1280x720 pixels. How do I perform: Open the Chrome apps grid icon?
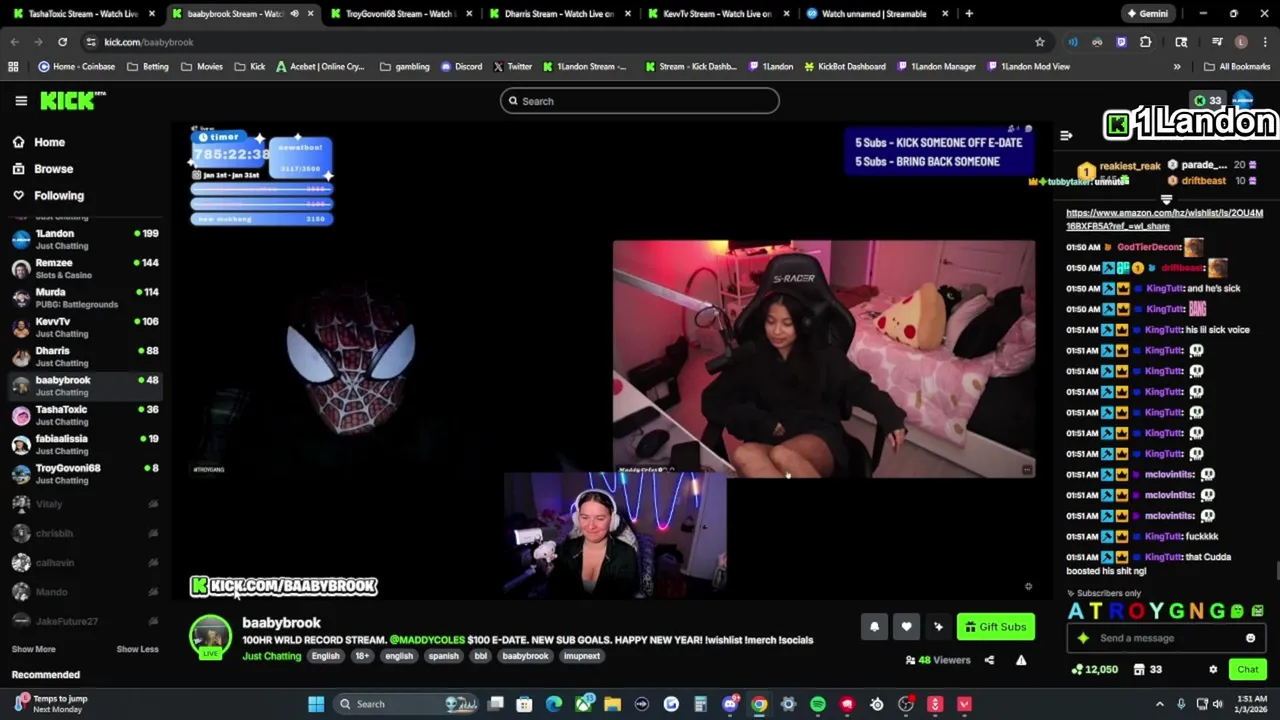point(13,66)
